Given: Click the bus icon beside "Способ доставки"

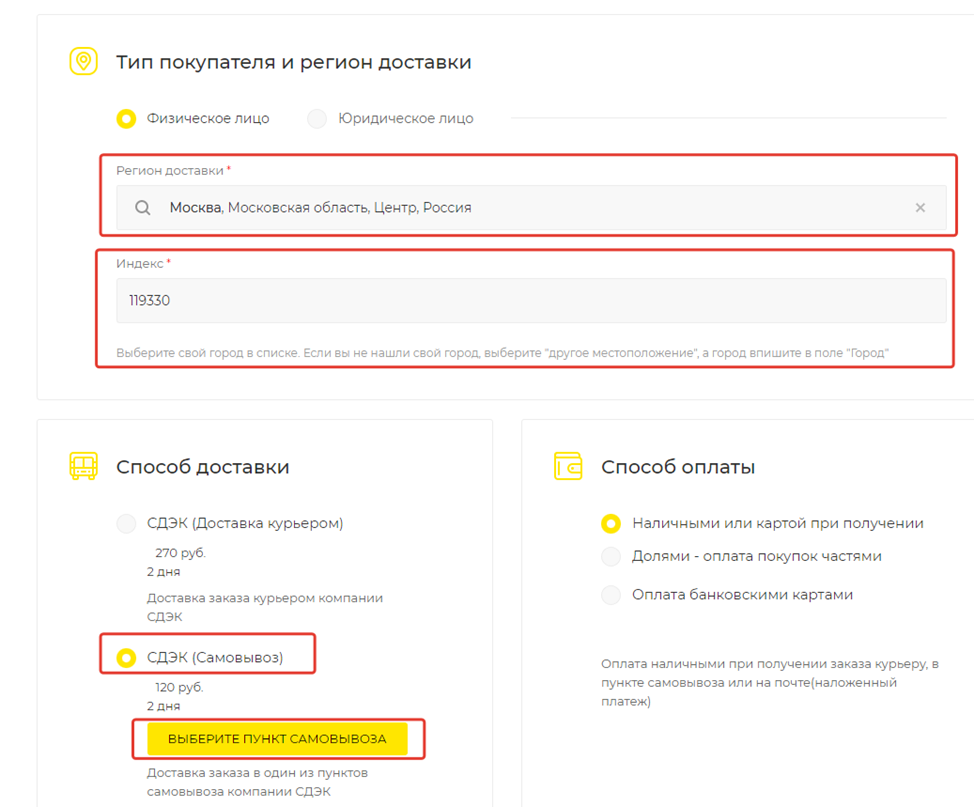Looking at the screenshot, I should click(x=83, y=466).
